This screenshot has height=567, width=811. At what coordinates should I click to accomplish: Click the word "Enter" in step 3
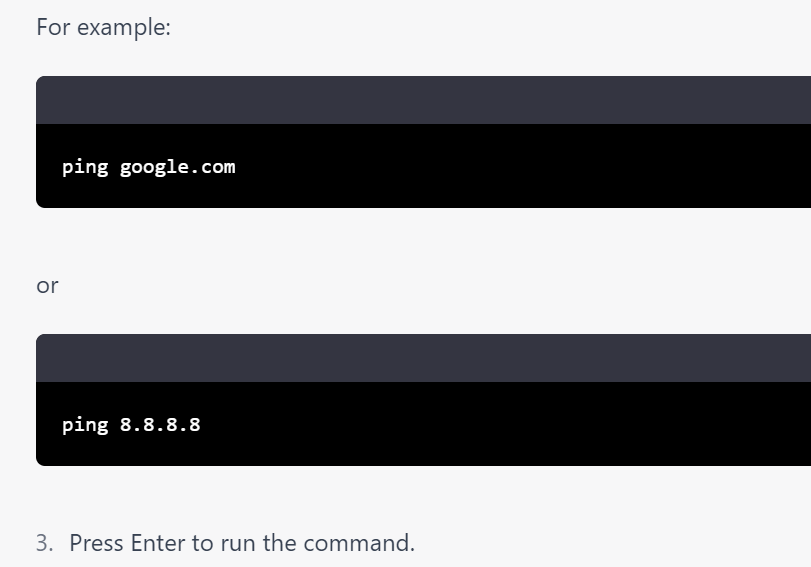pos(158,543)
